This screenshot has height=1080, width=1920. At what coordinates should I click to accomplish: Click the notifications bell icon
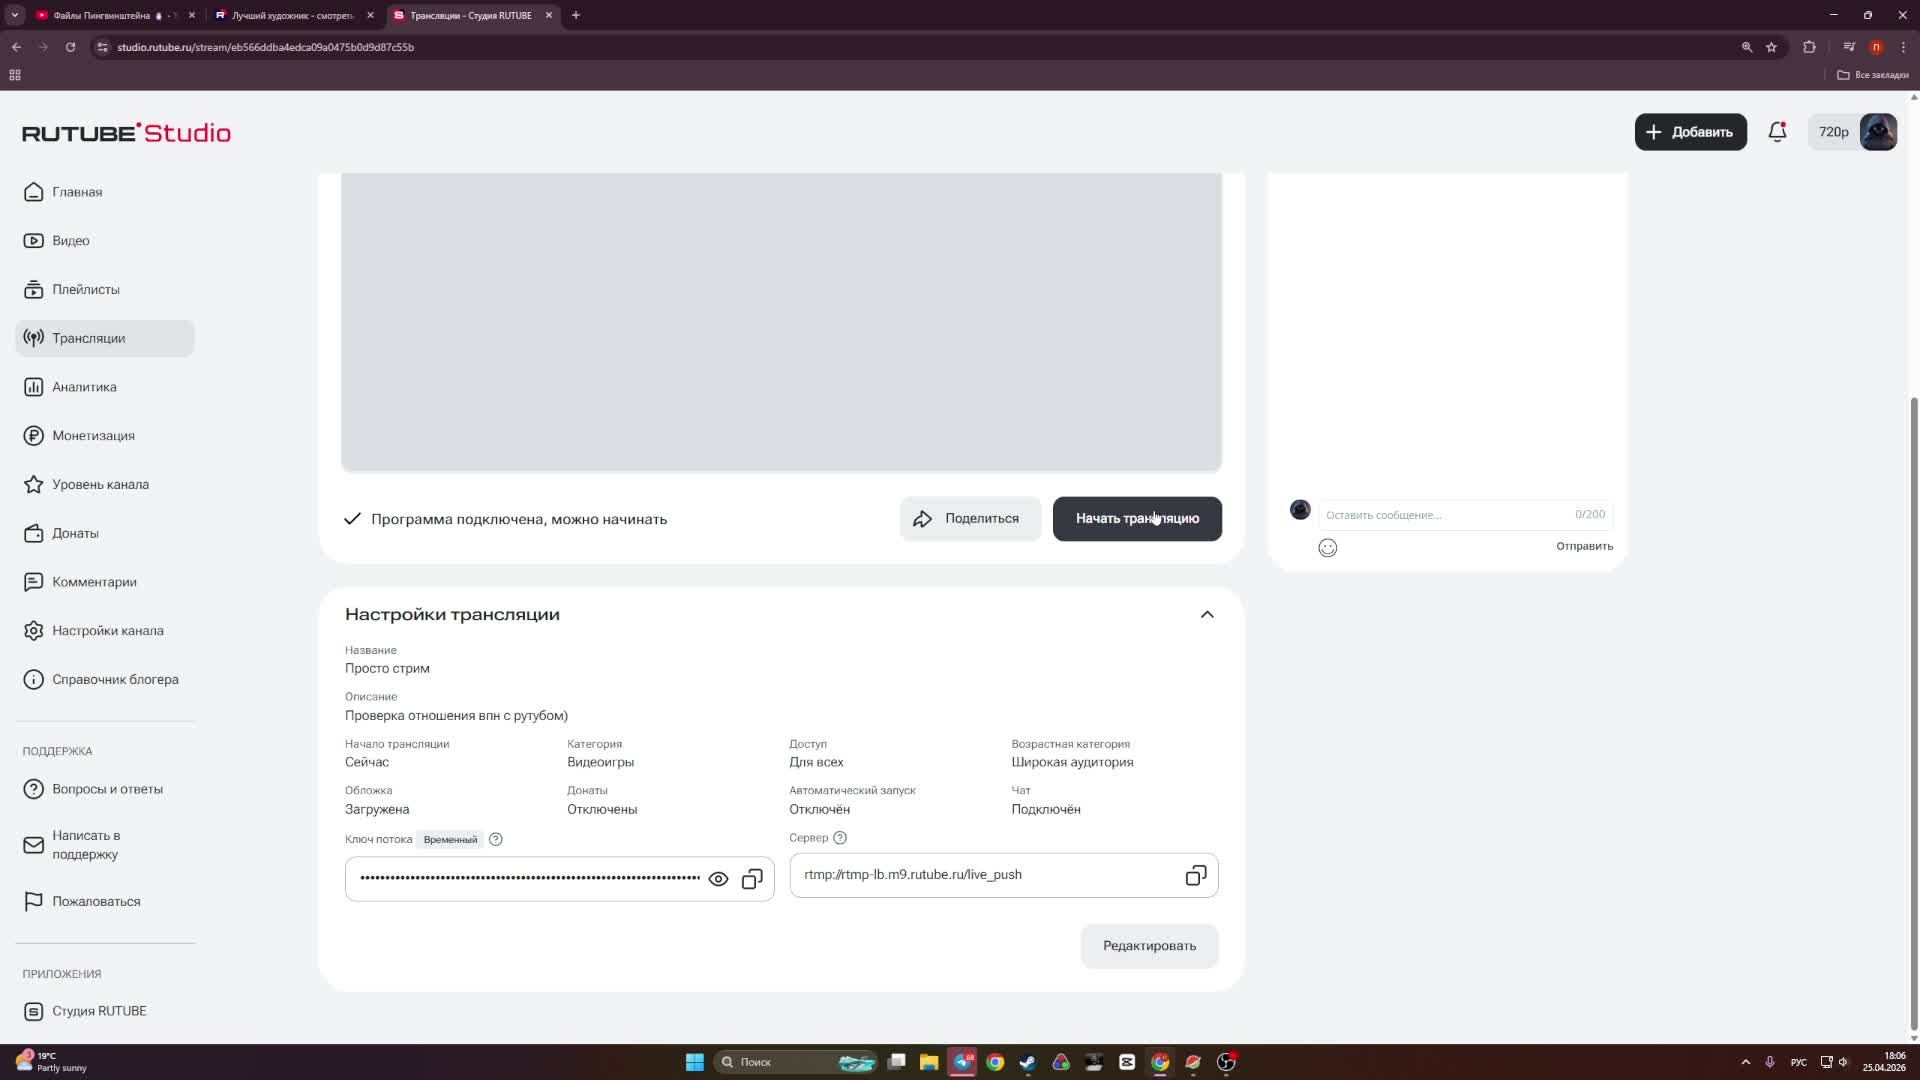(x=1777, y=132)
